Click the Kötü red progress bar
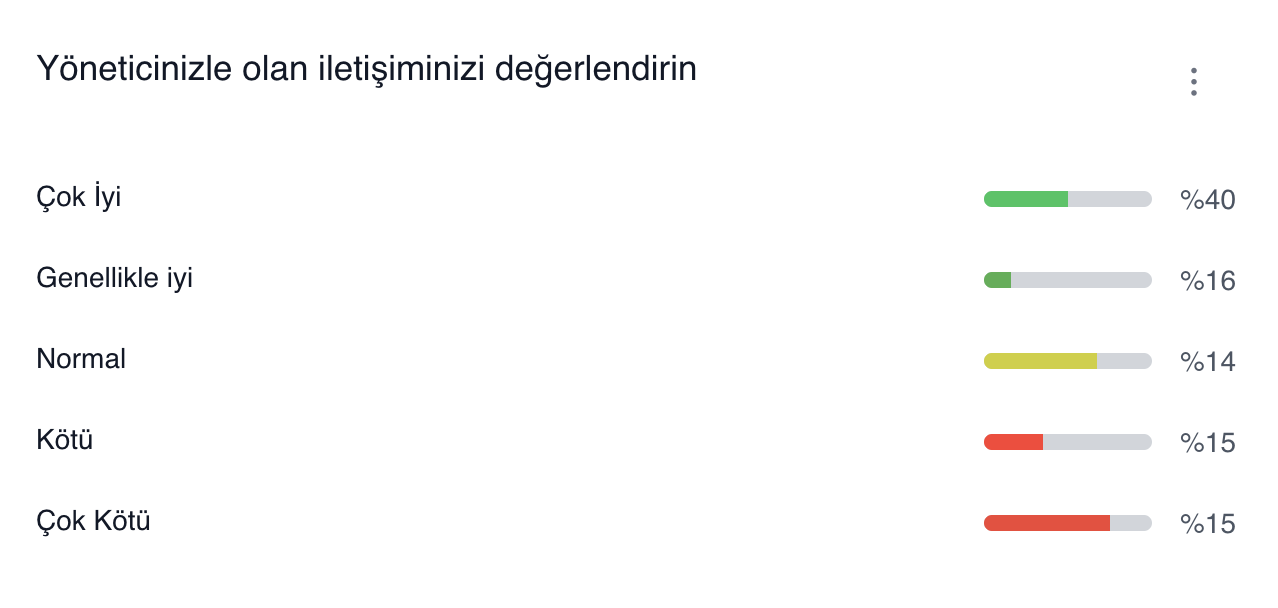Screen dimensions: 1278x608 (1068, 442)
